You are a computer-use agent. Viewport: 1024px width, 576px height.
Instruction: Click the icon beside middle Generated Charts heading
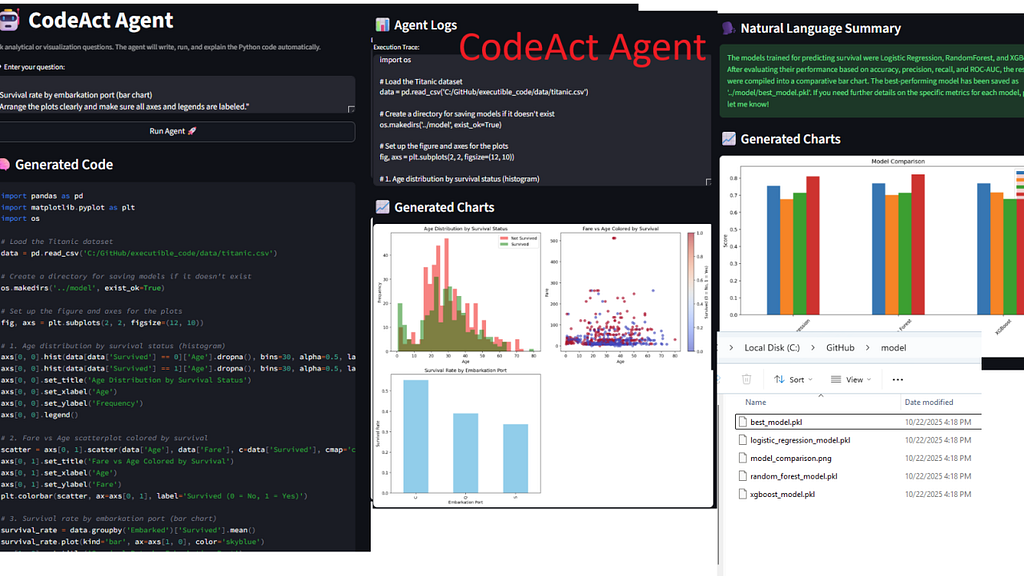pyautogui.click(x=382, y=207)
